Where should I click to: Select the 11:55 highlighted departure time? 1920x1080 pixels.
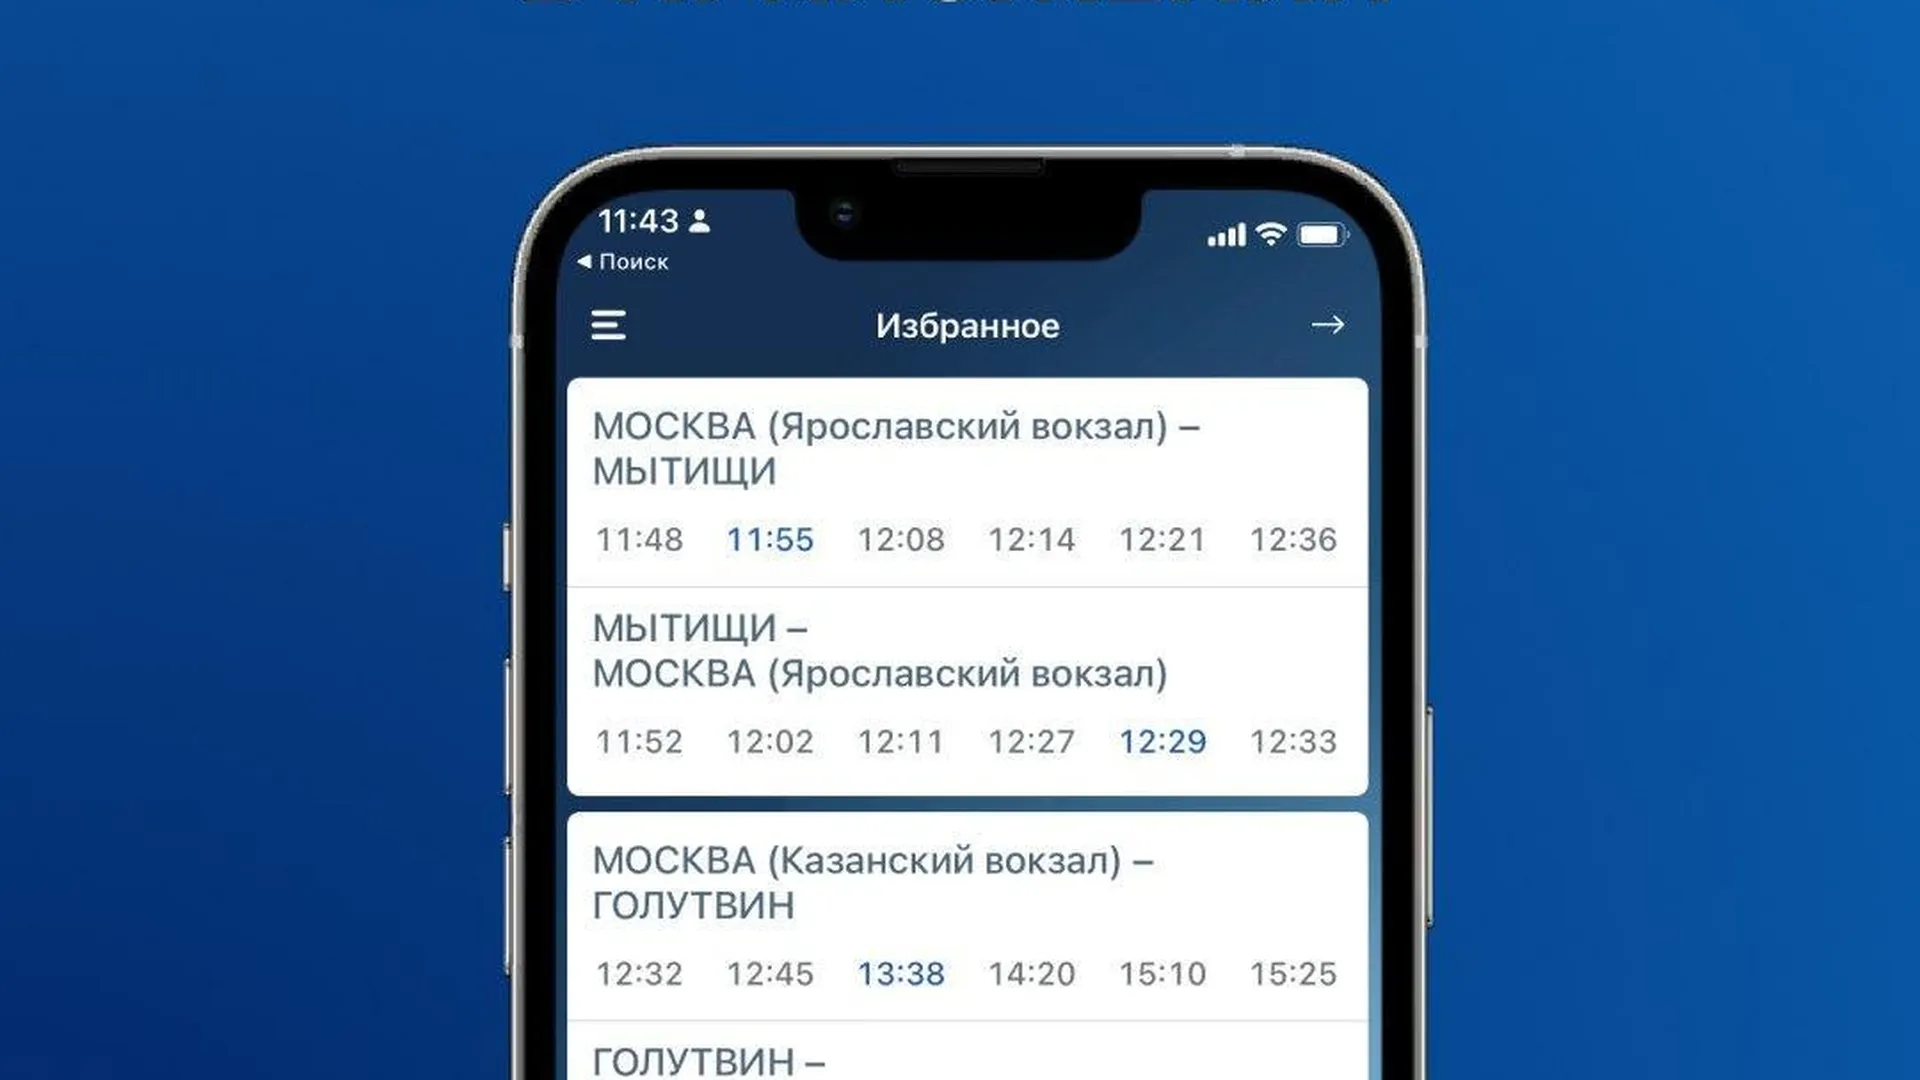pyautogui.click(x=770, y=539)
